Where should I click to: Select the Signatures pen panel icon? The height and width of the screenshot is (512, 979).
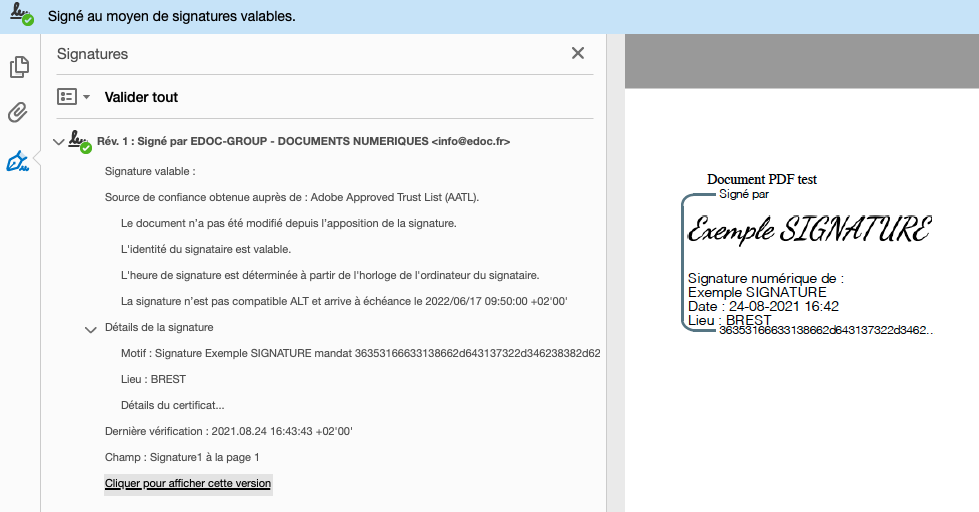17,161
